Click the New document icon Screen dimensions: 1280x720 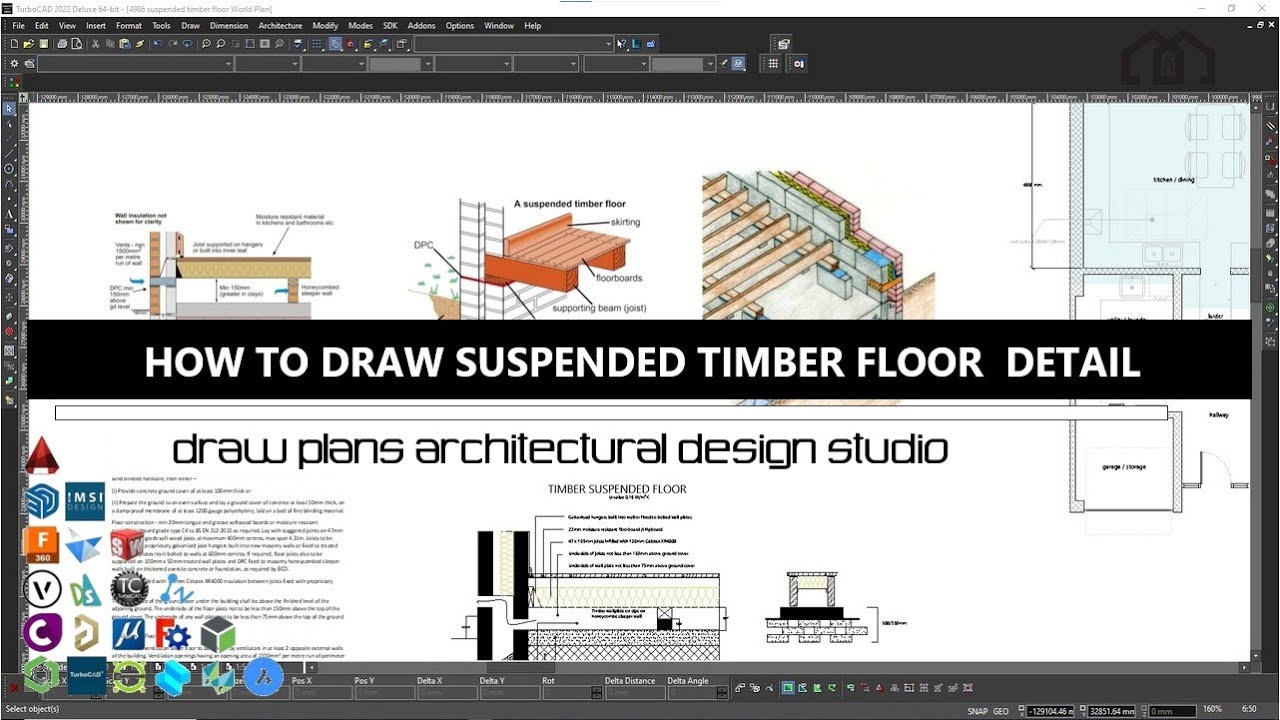[x=14, y=44]
